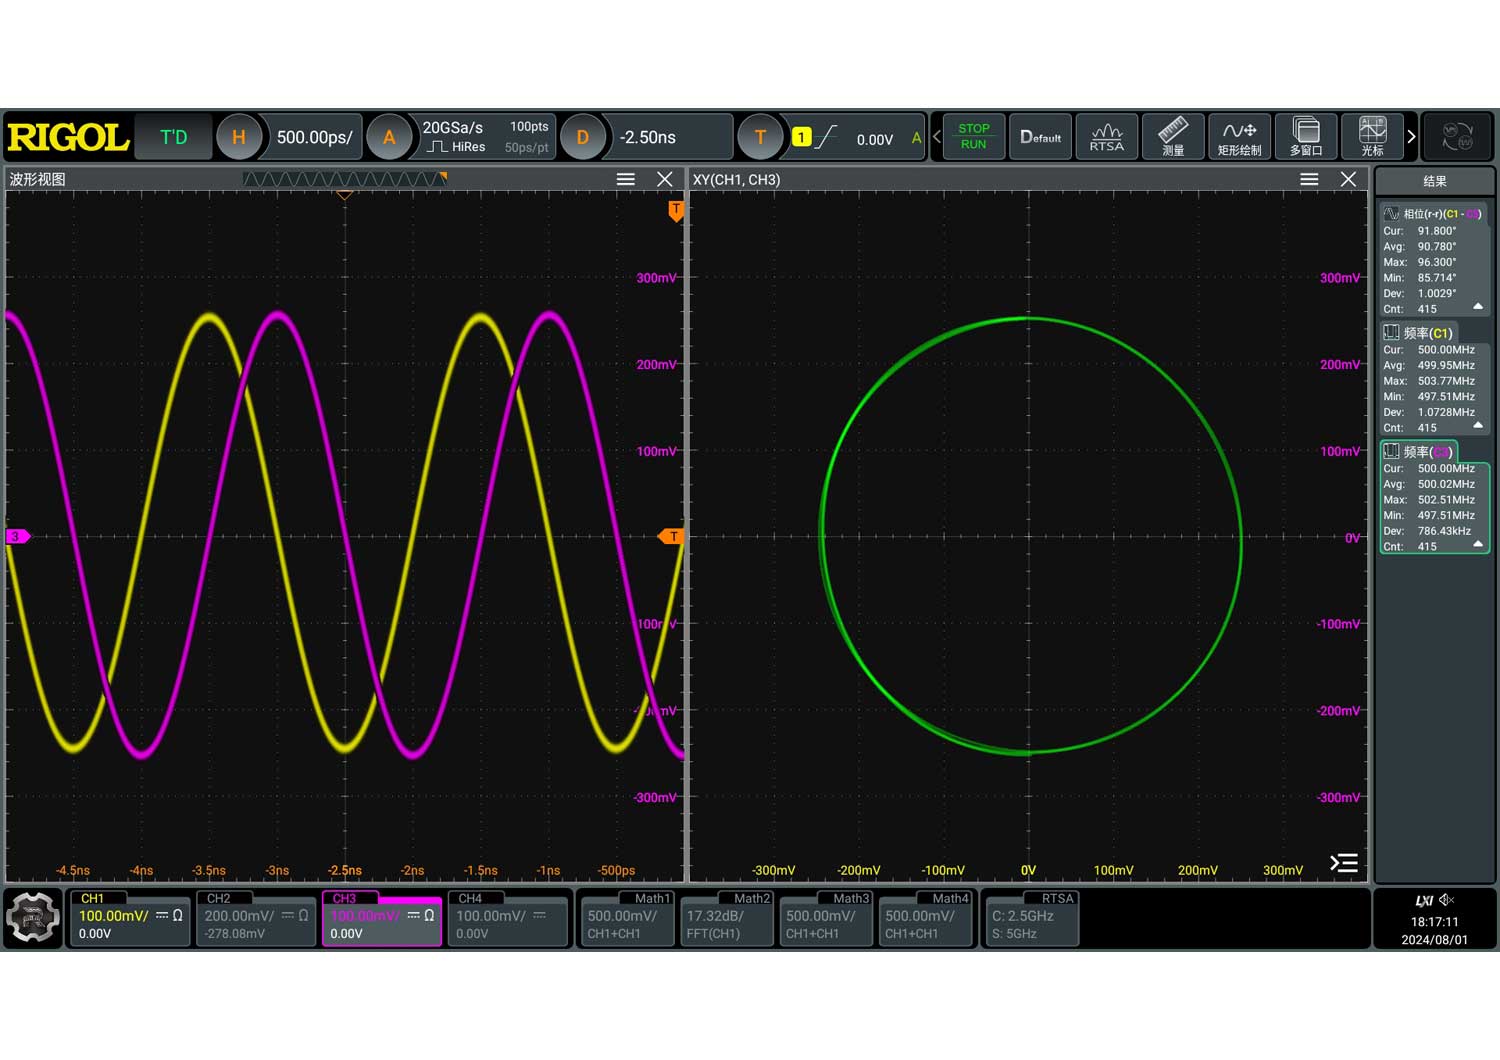Toggle STOP/RUN acquisition
The width and height of the screenshot is (1500, 1060).
(973, 137)
